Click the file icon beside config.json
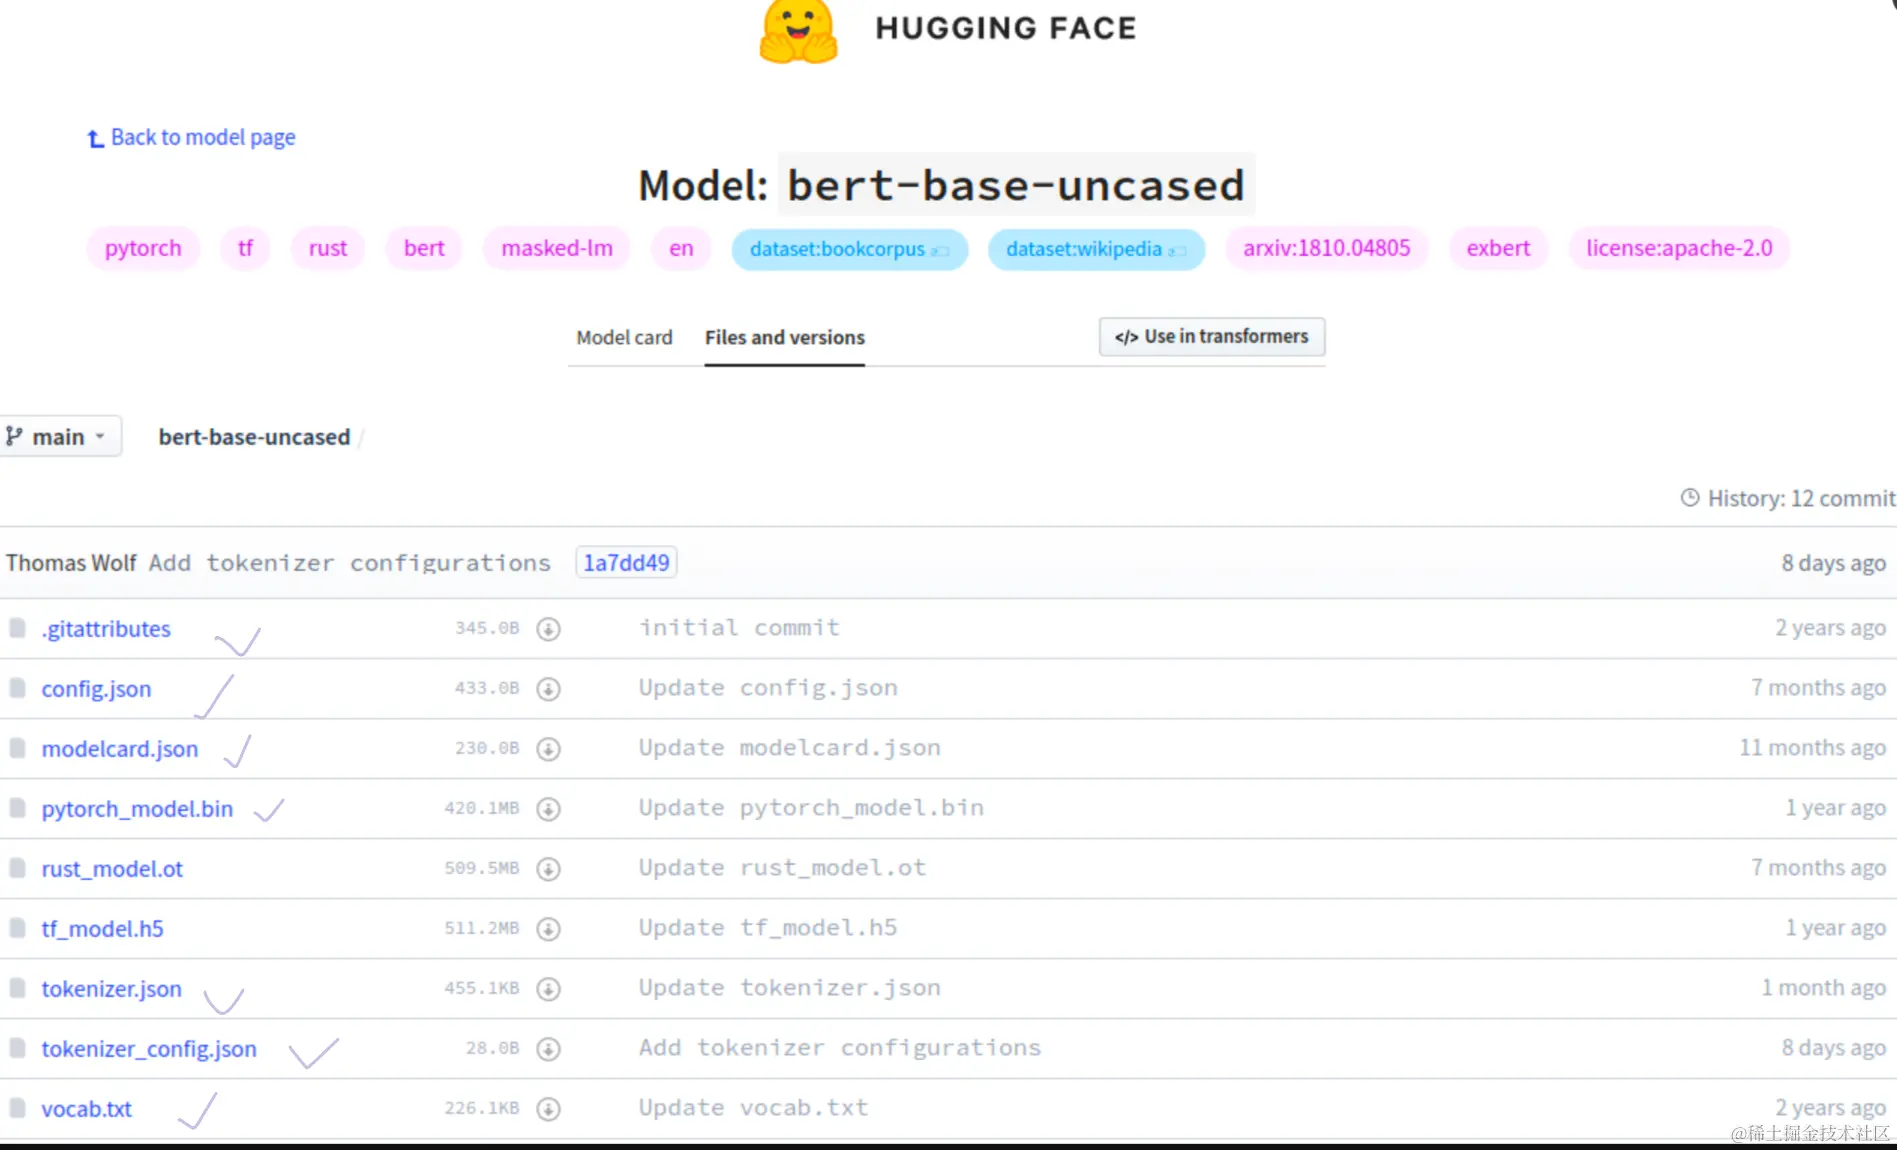 click(17, 688)
